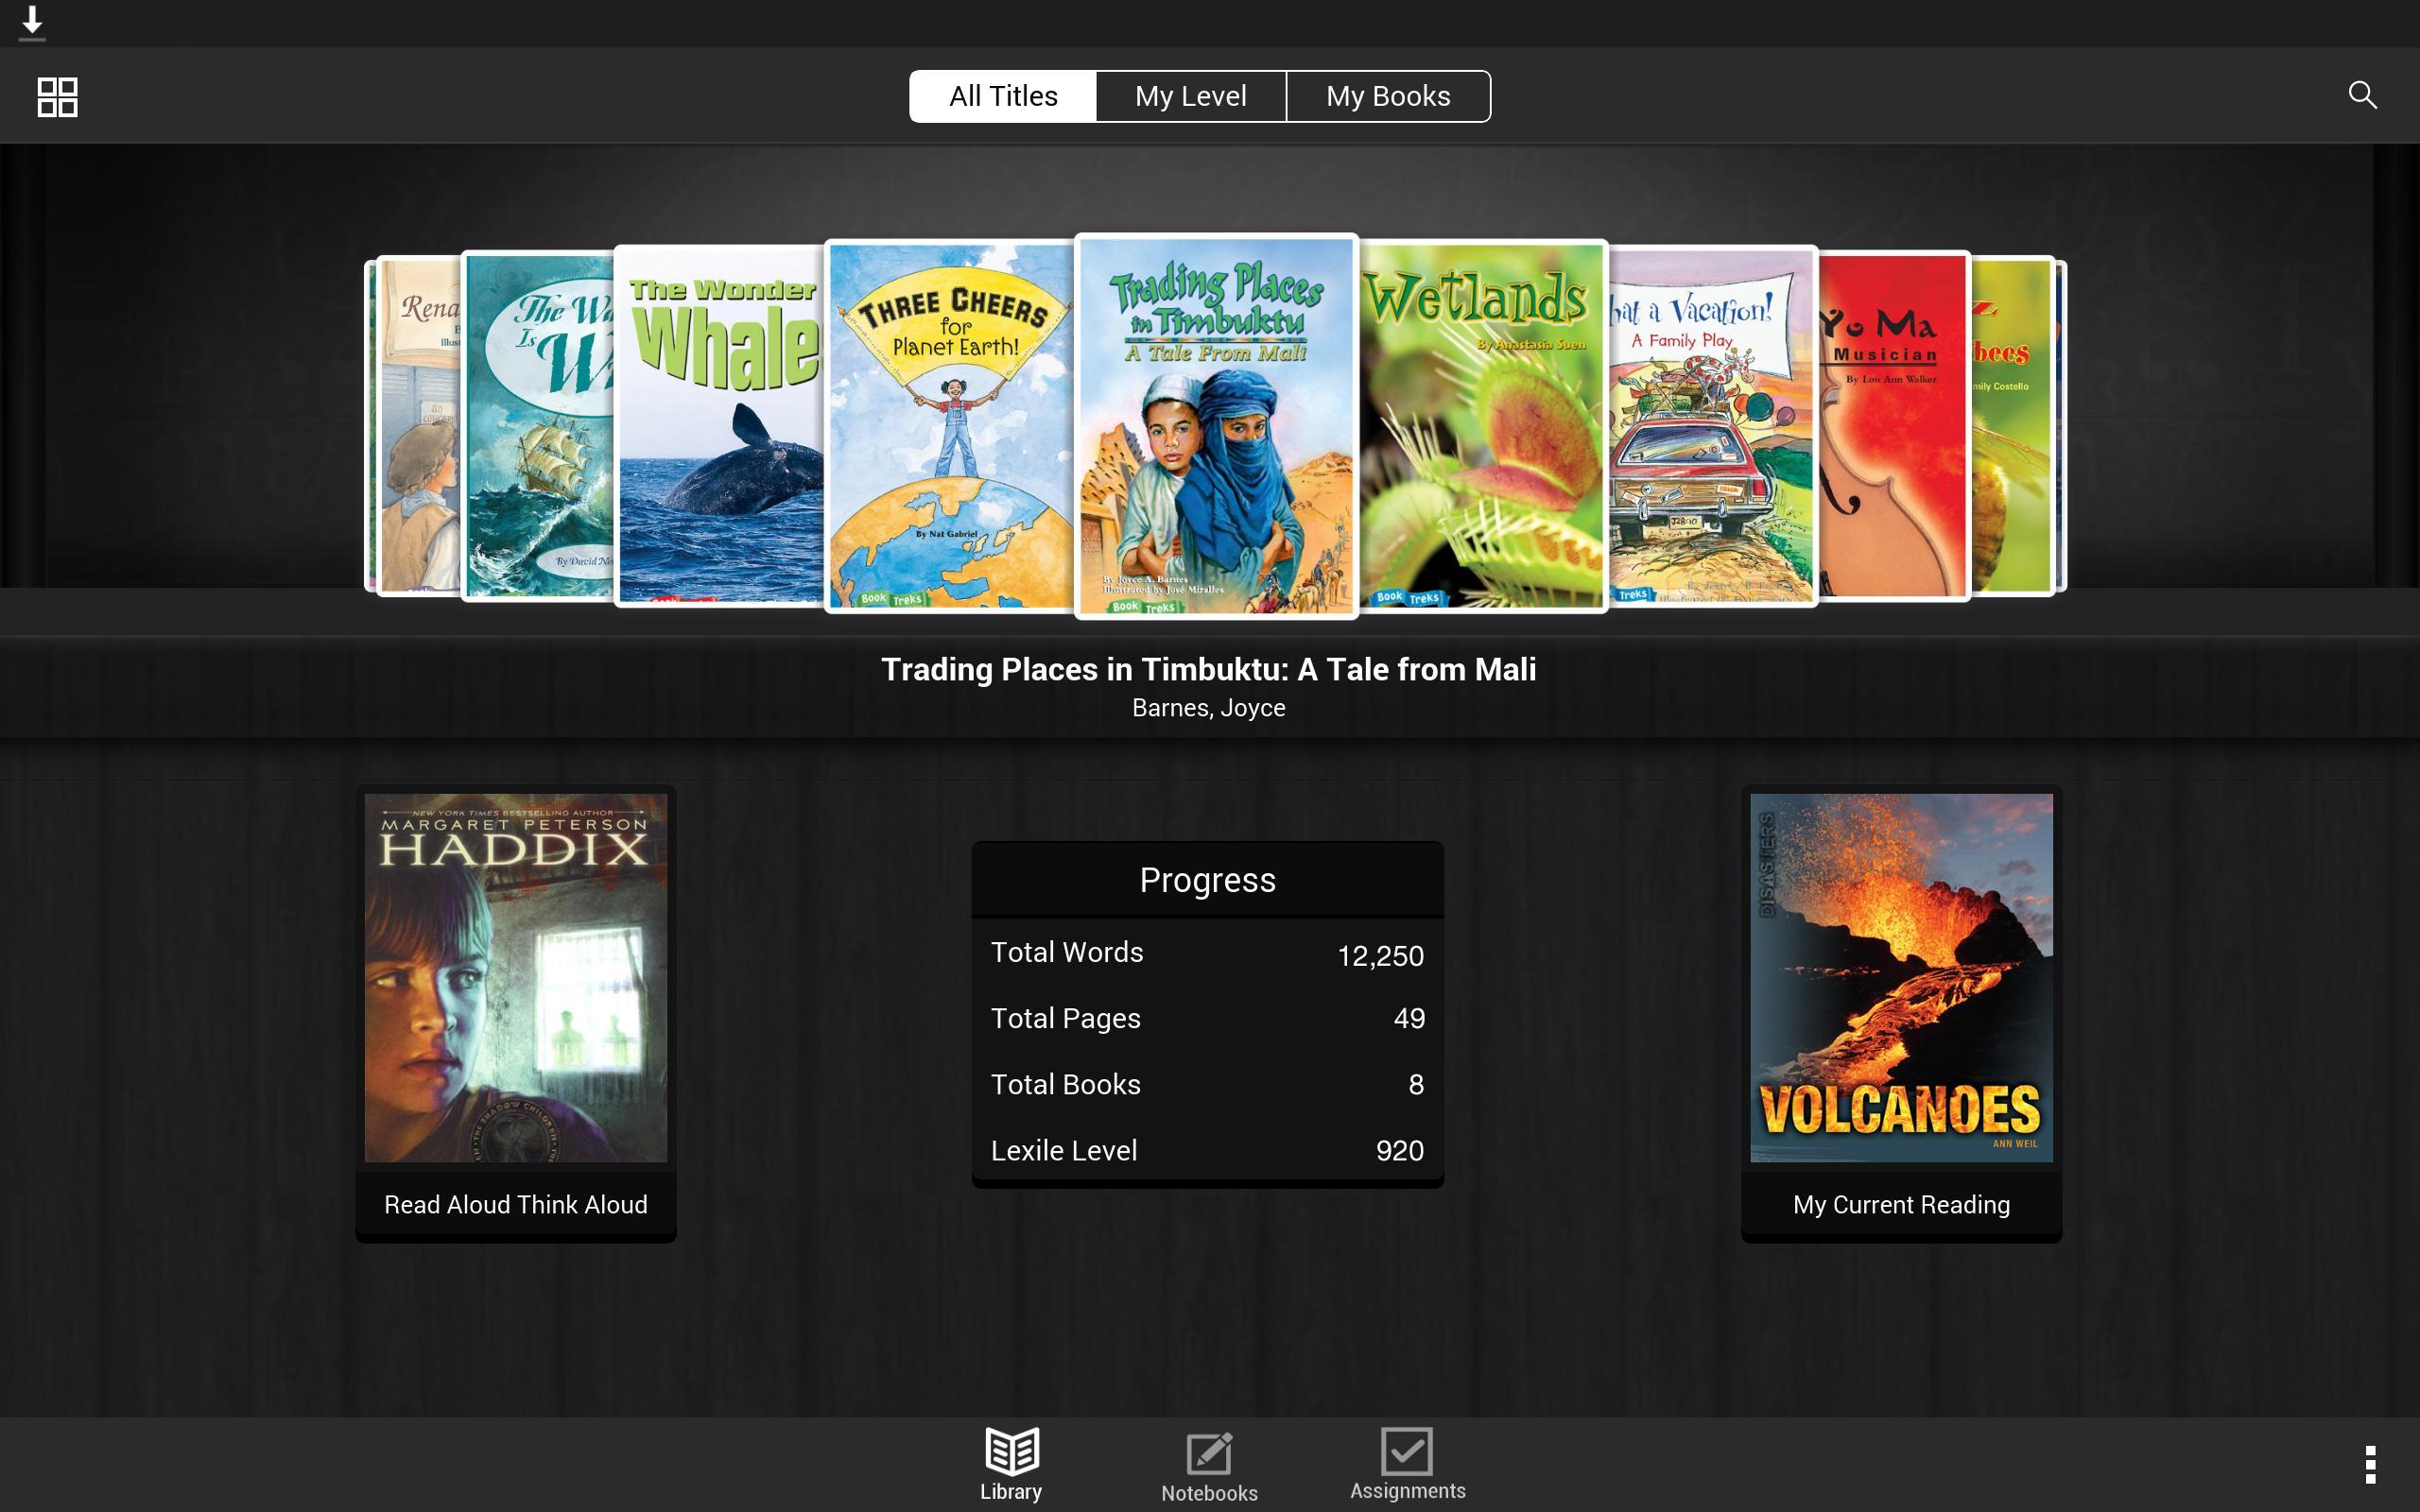Open the three-dot overflow menu
Screen dimensions: 2420x1512
coord(2369,1464)
